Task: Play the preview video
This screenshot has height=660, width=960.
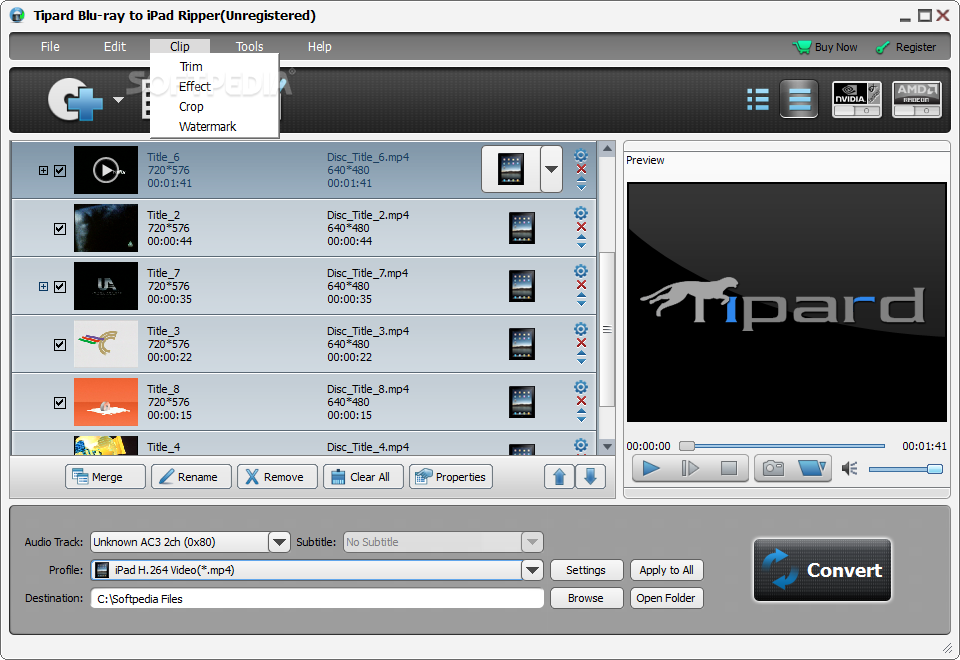Action: (x=651, y=469)
